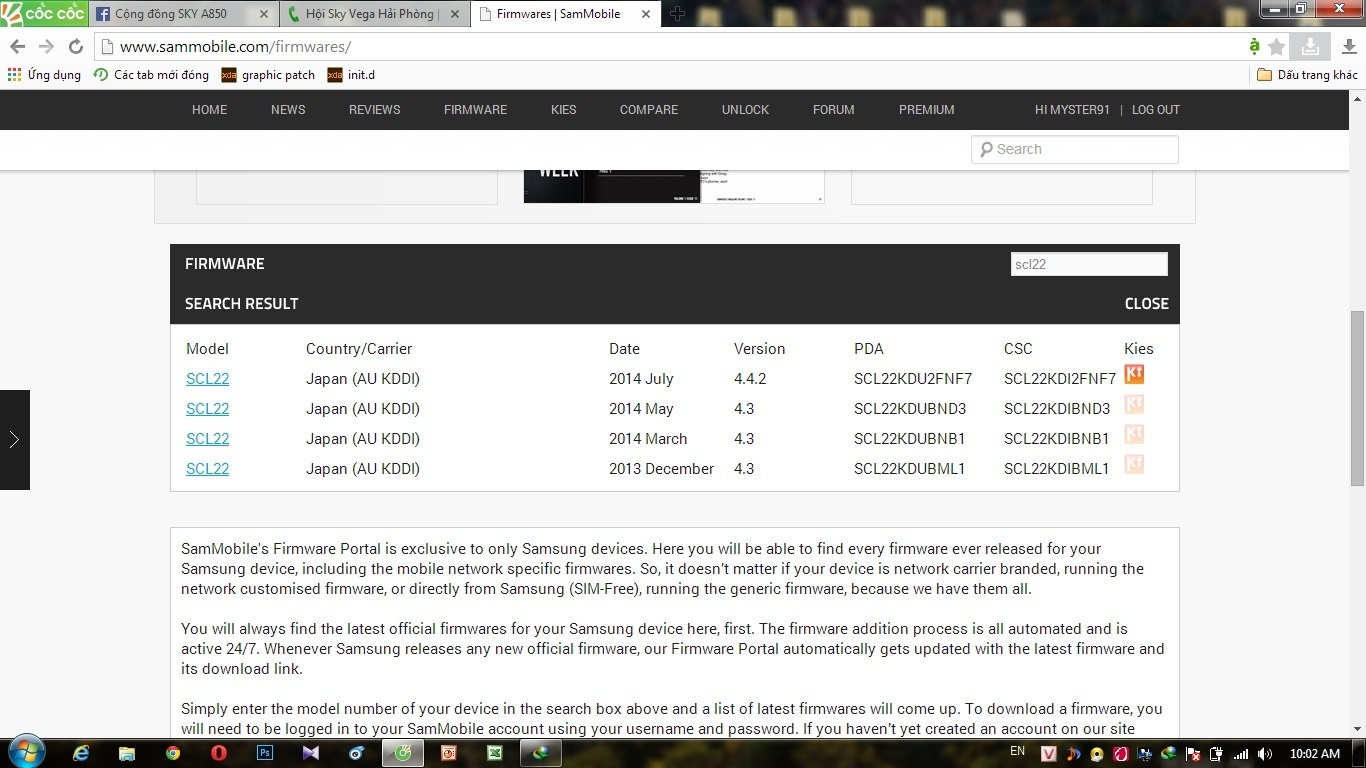The height and width of the screenshot is (768, 1366).
Task: Close the firmware search result with CLOSE
Action: (x=1146, y=304)
